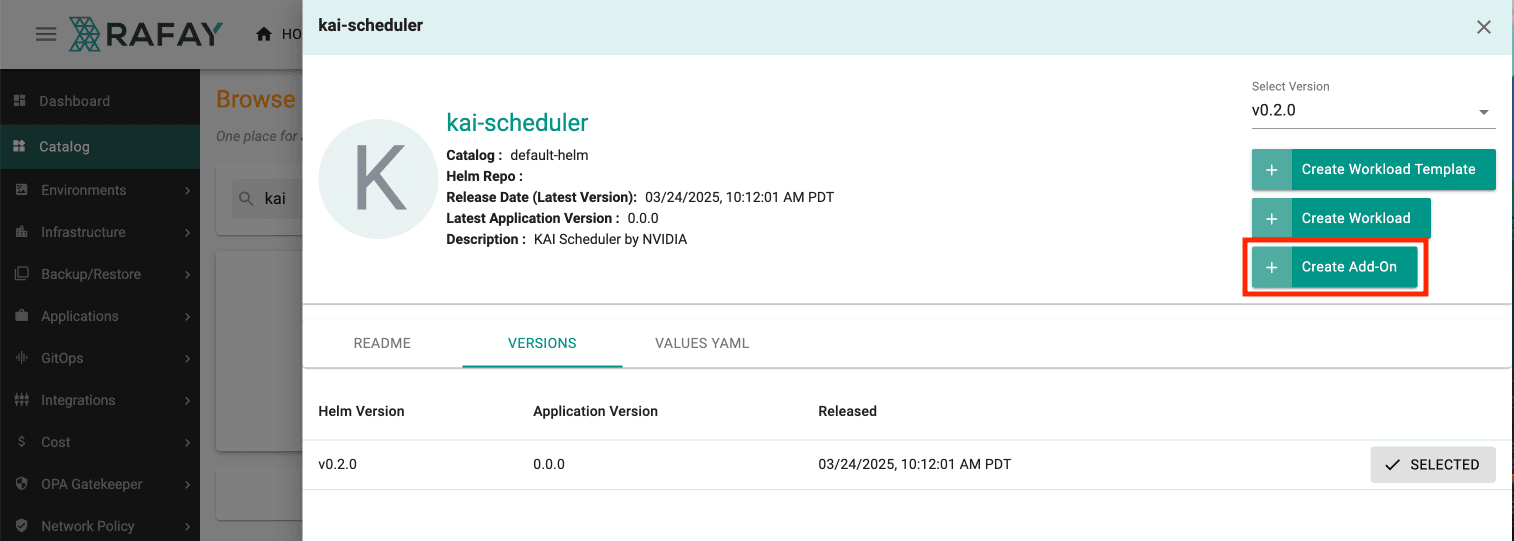Expand the OPA Gatekeeper menu chevron
1514x541 pixels.
[187, 484]
